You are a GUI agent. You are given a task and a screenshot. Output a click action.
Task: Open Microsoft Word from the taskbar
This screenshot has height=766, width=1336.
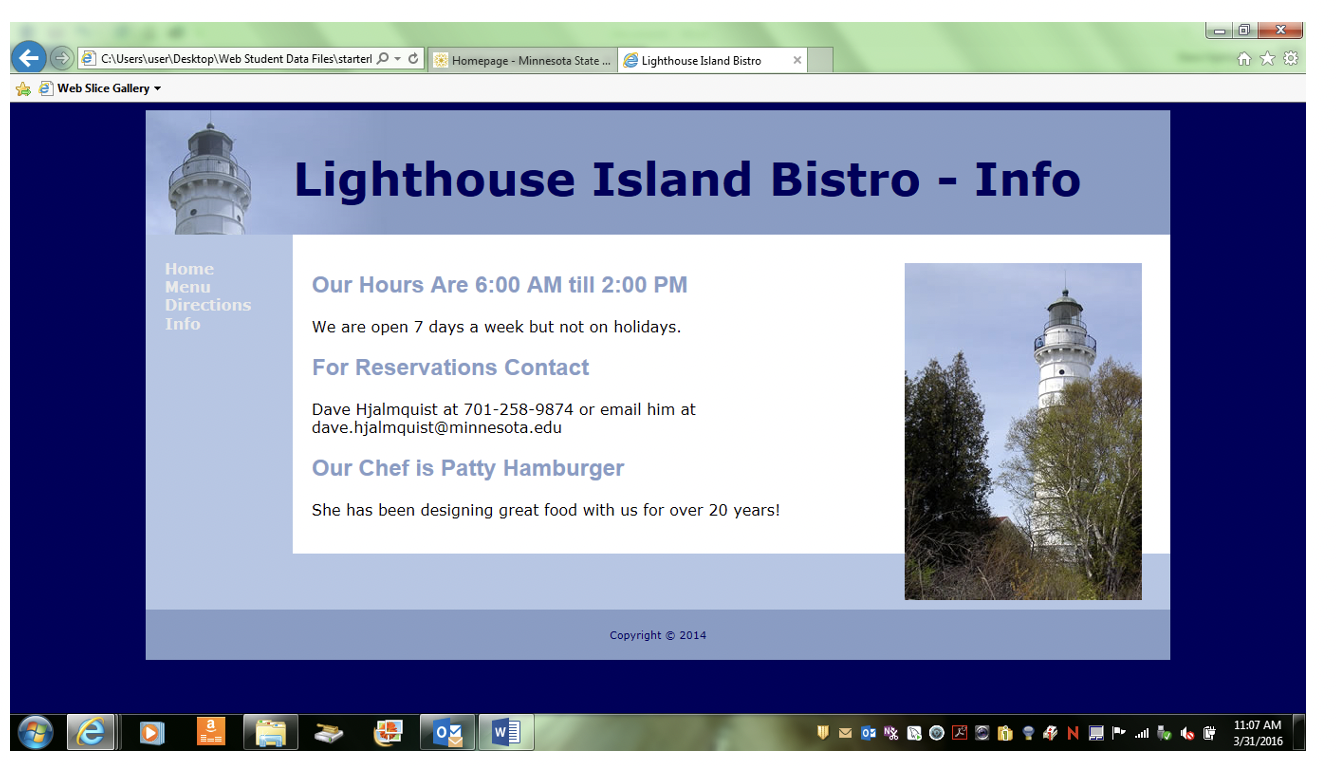(505, 732)
